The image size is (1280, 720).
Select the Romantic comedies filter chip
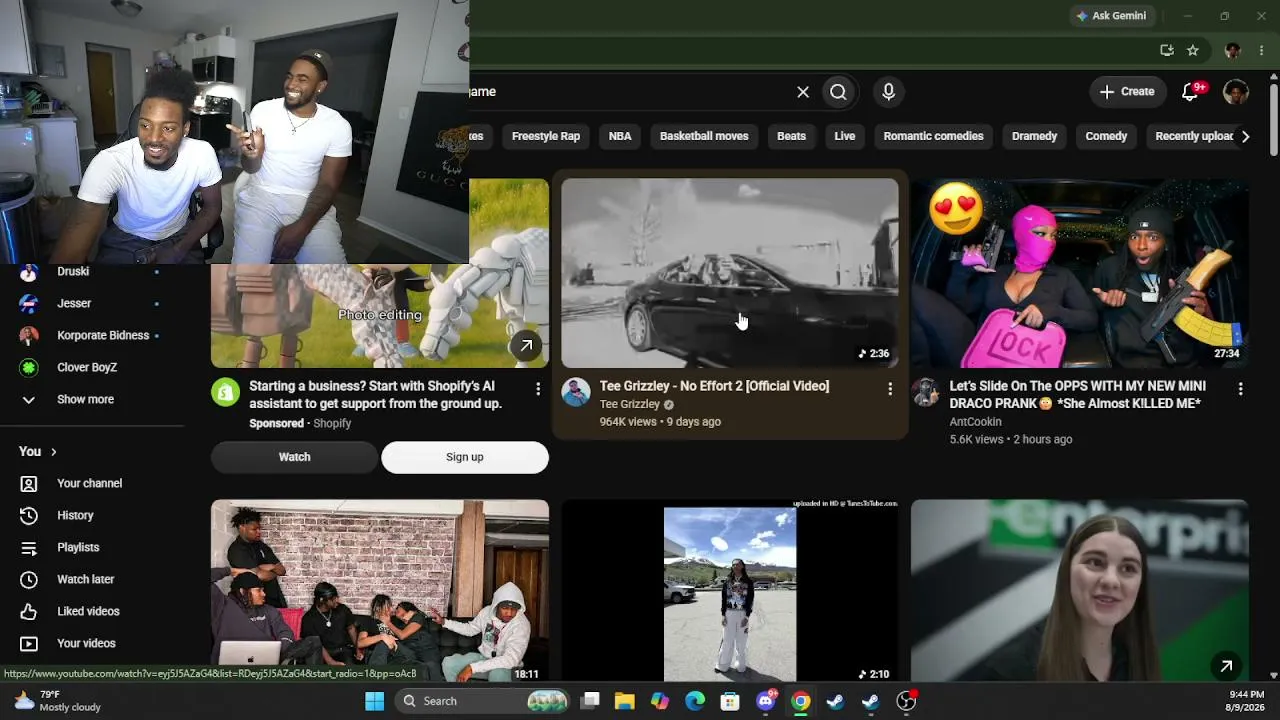pos(933,136)
